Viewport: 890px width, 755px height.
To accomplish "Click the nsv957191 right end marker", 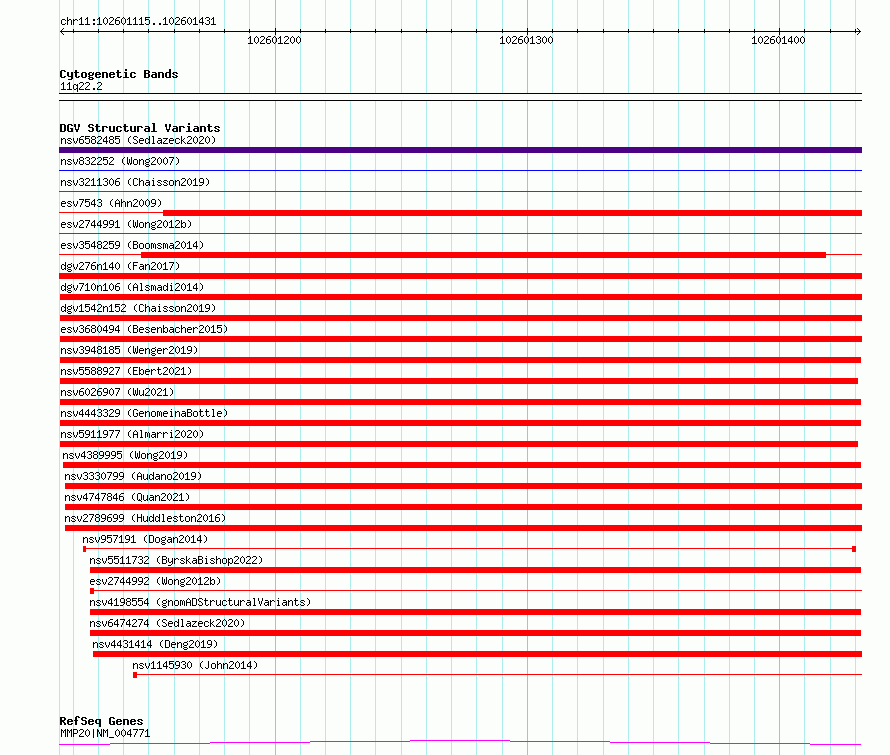I will pyautogui.click(x=854, y=549).
